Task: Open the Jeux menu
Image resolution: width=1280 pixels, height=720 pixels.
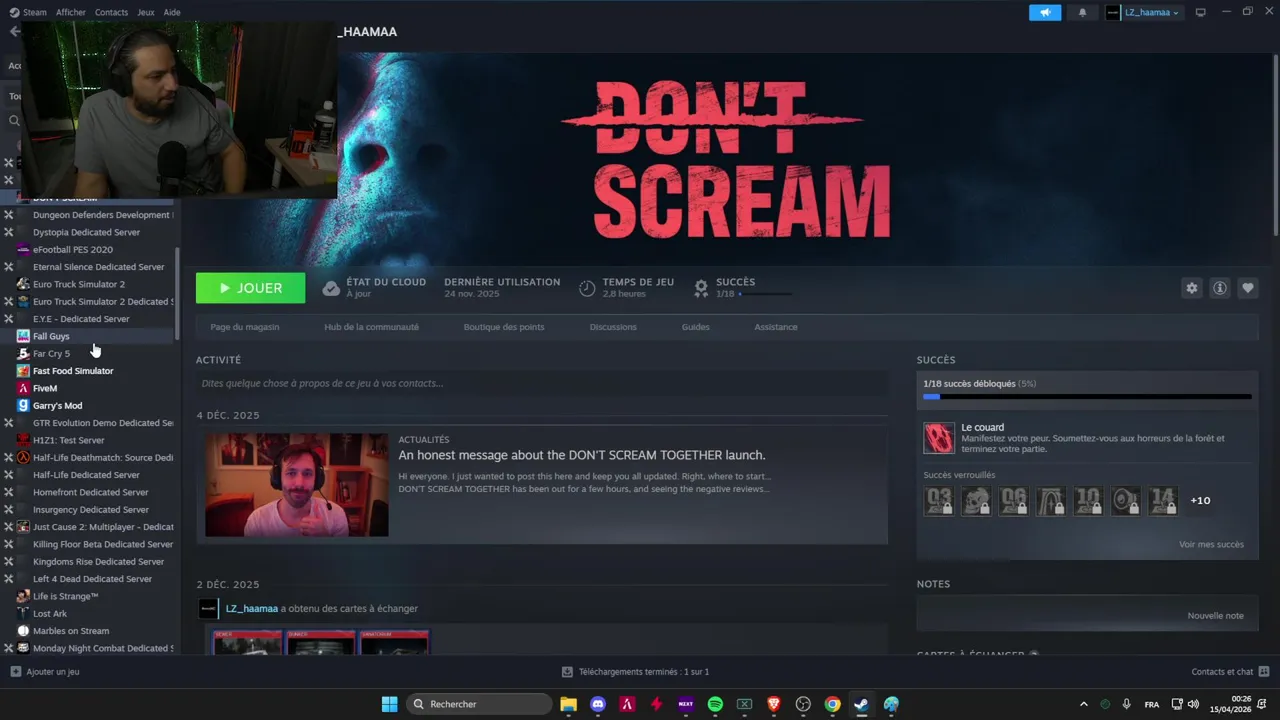Action: 146,12
